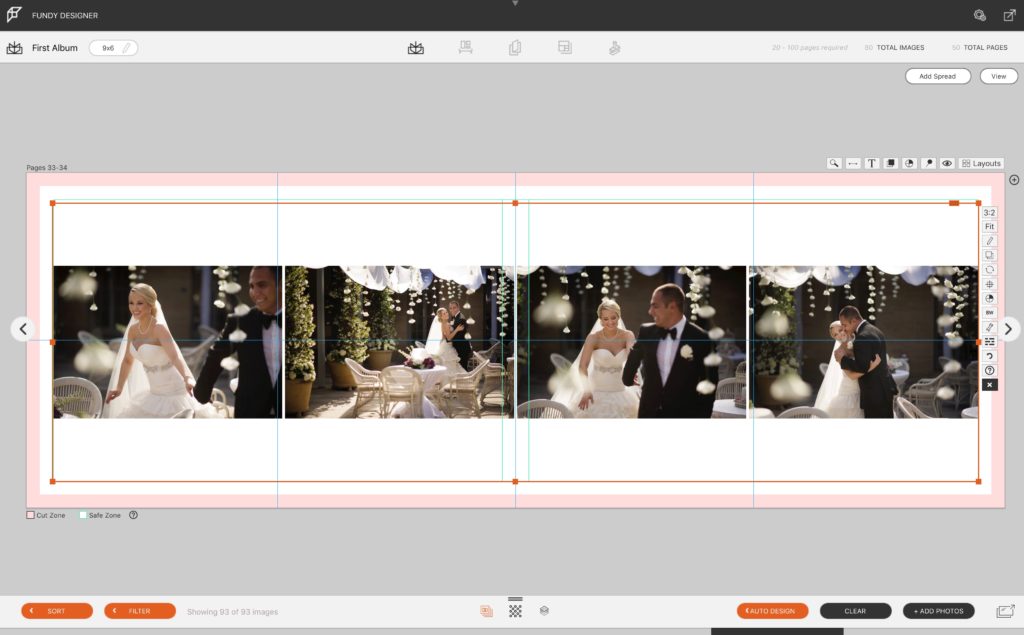Open the View button options
Screen dimensions: 1024x635
click(x=999, y=76)
